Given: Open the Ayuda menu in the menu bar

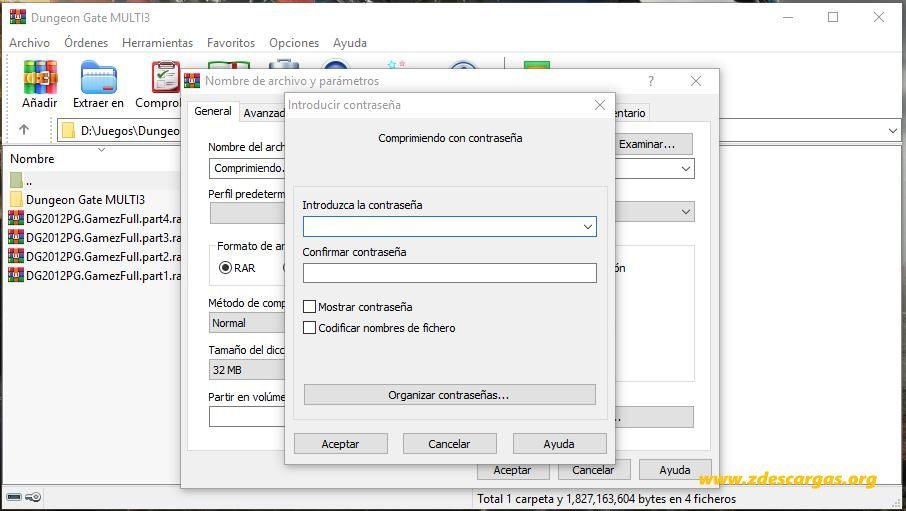Looking at the screenshot, I should [x=350, y=43].
